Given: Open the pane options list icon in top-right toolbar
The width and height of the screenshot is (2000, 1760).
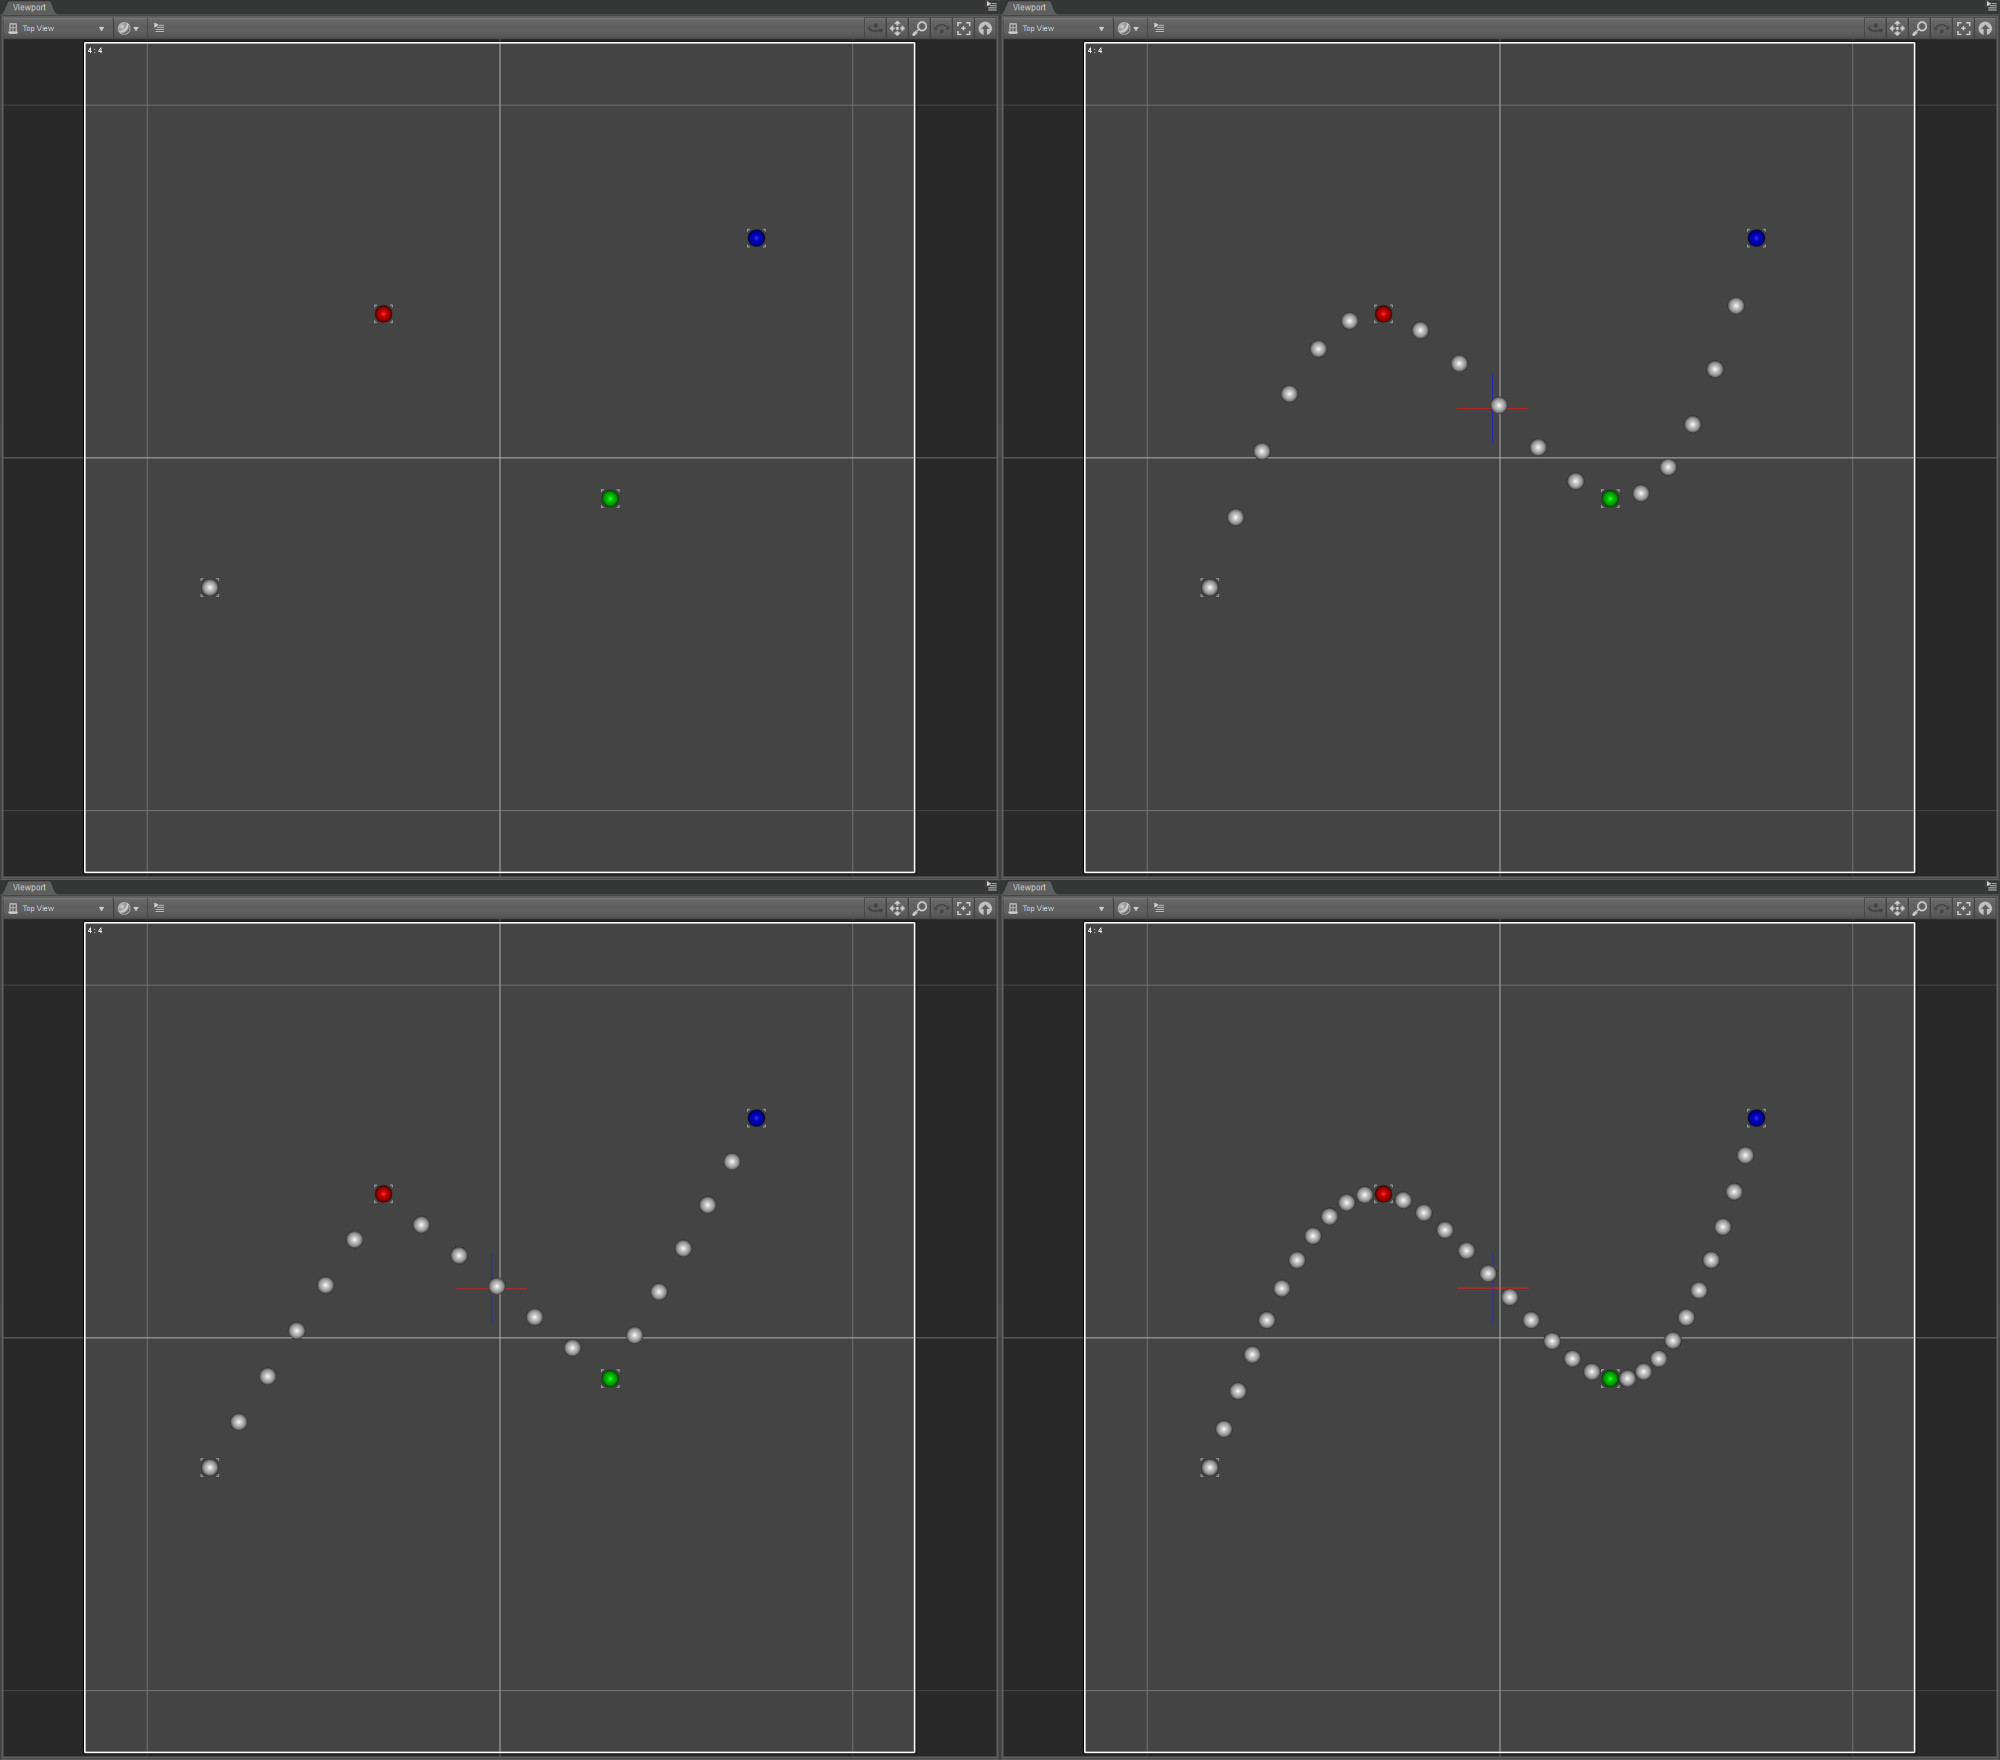Looking at the screenshot, I should tap(1160, 27).
